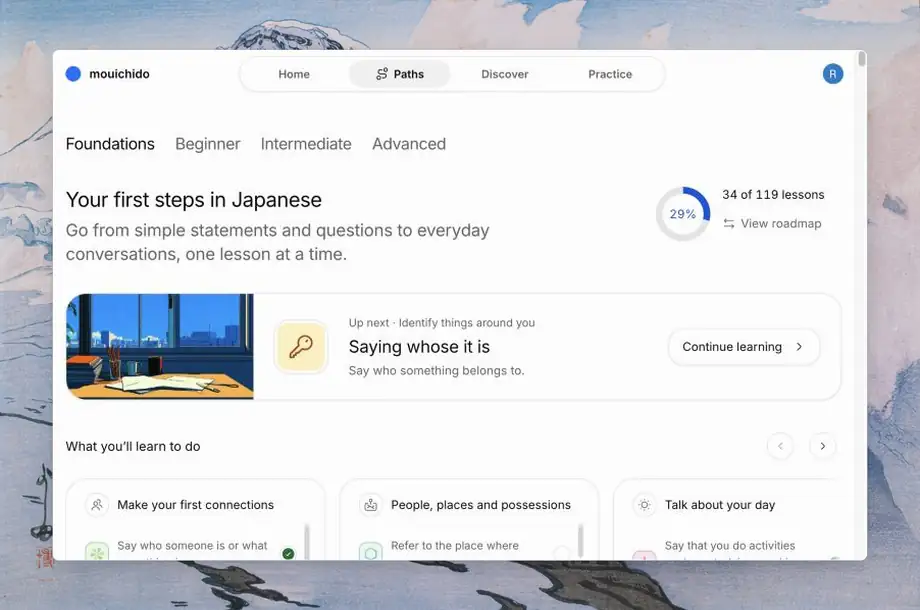Click the chevron inside Continue learning
Image resolution: width=920 pixels, height=610 pixels.
799,347
